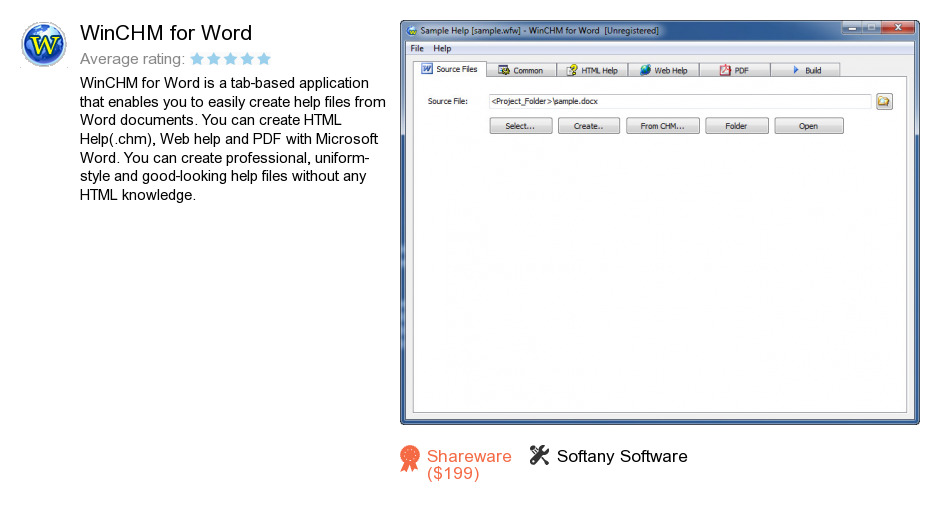The height and width of the screenshot is (509, 940).
Task: Click the Select... button
Action: click(520, 126)
